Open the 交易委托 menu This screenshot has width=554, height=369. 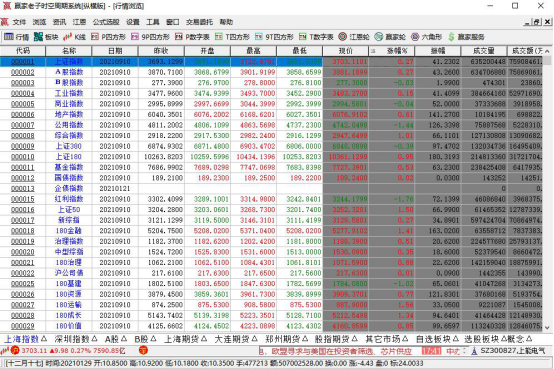click(199, 22)
